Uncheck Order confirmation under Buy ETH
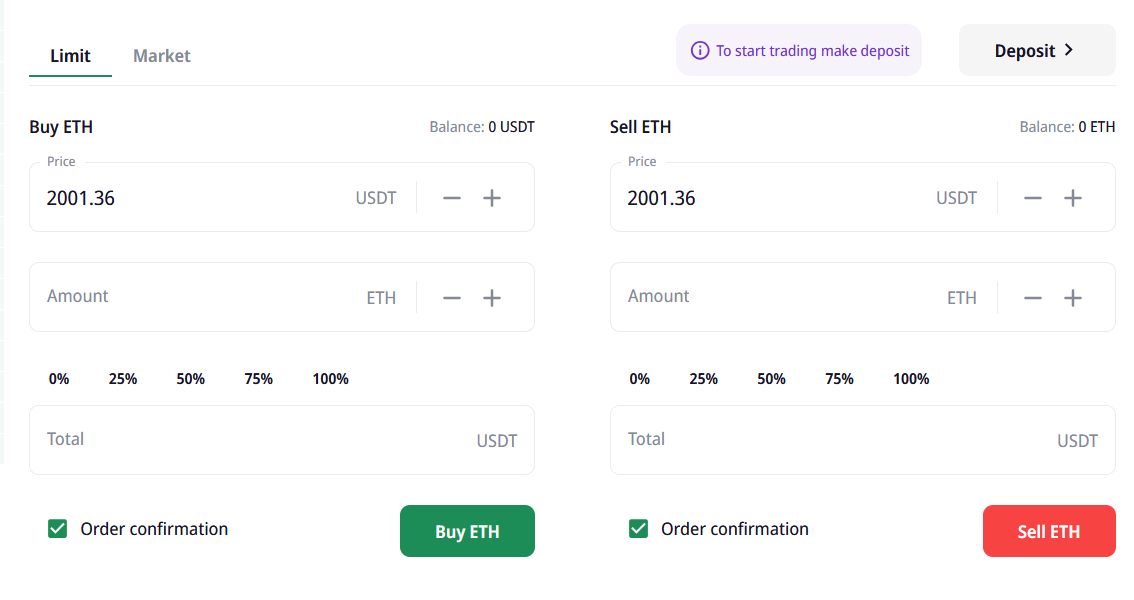The width and height of the screenshot is (1134, 600). (x=58, y=529)
